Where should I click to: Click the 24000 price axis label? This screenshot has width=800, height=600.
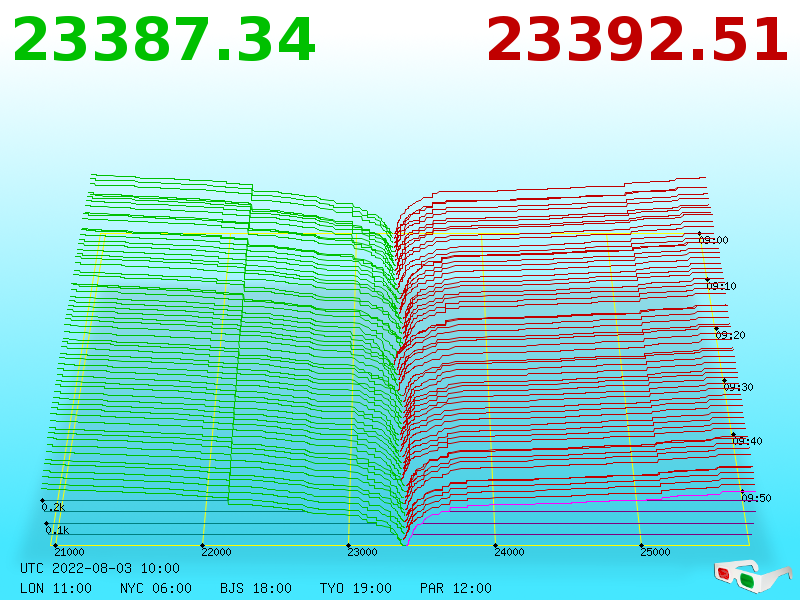click(x=509, y=552)
